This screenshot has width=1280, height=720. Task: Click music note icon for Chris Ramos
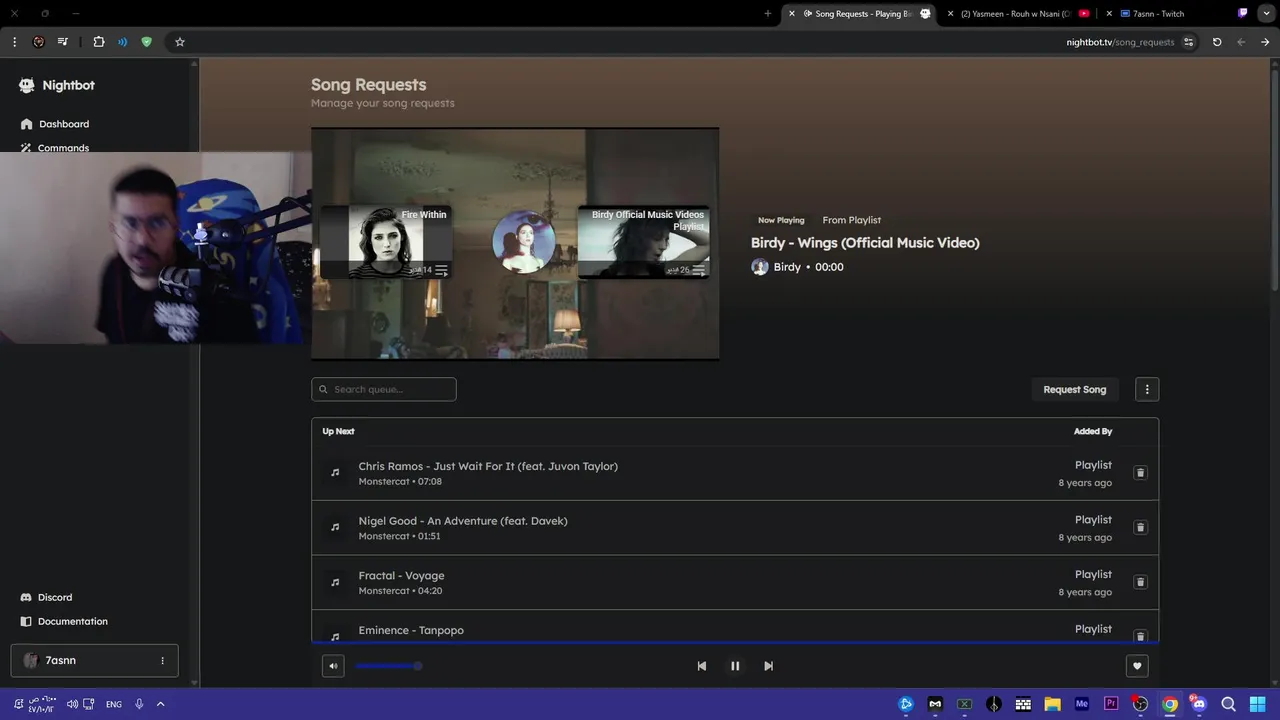335,472
